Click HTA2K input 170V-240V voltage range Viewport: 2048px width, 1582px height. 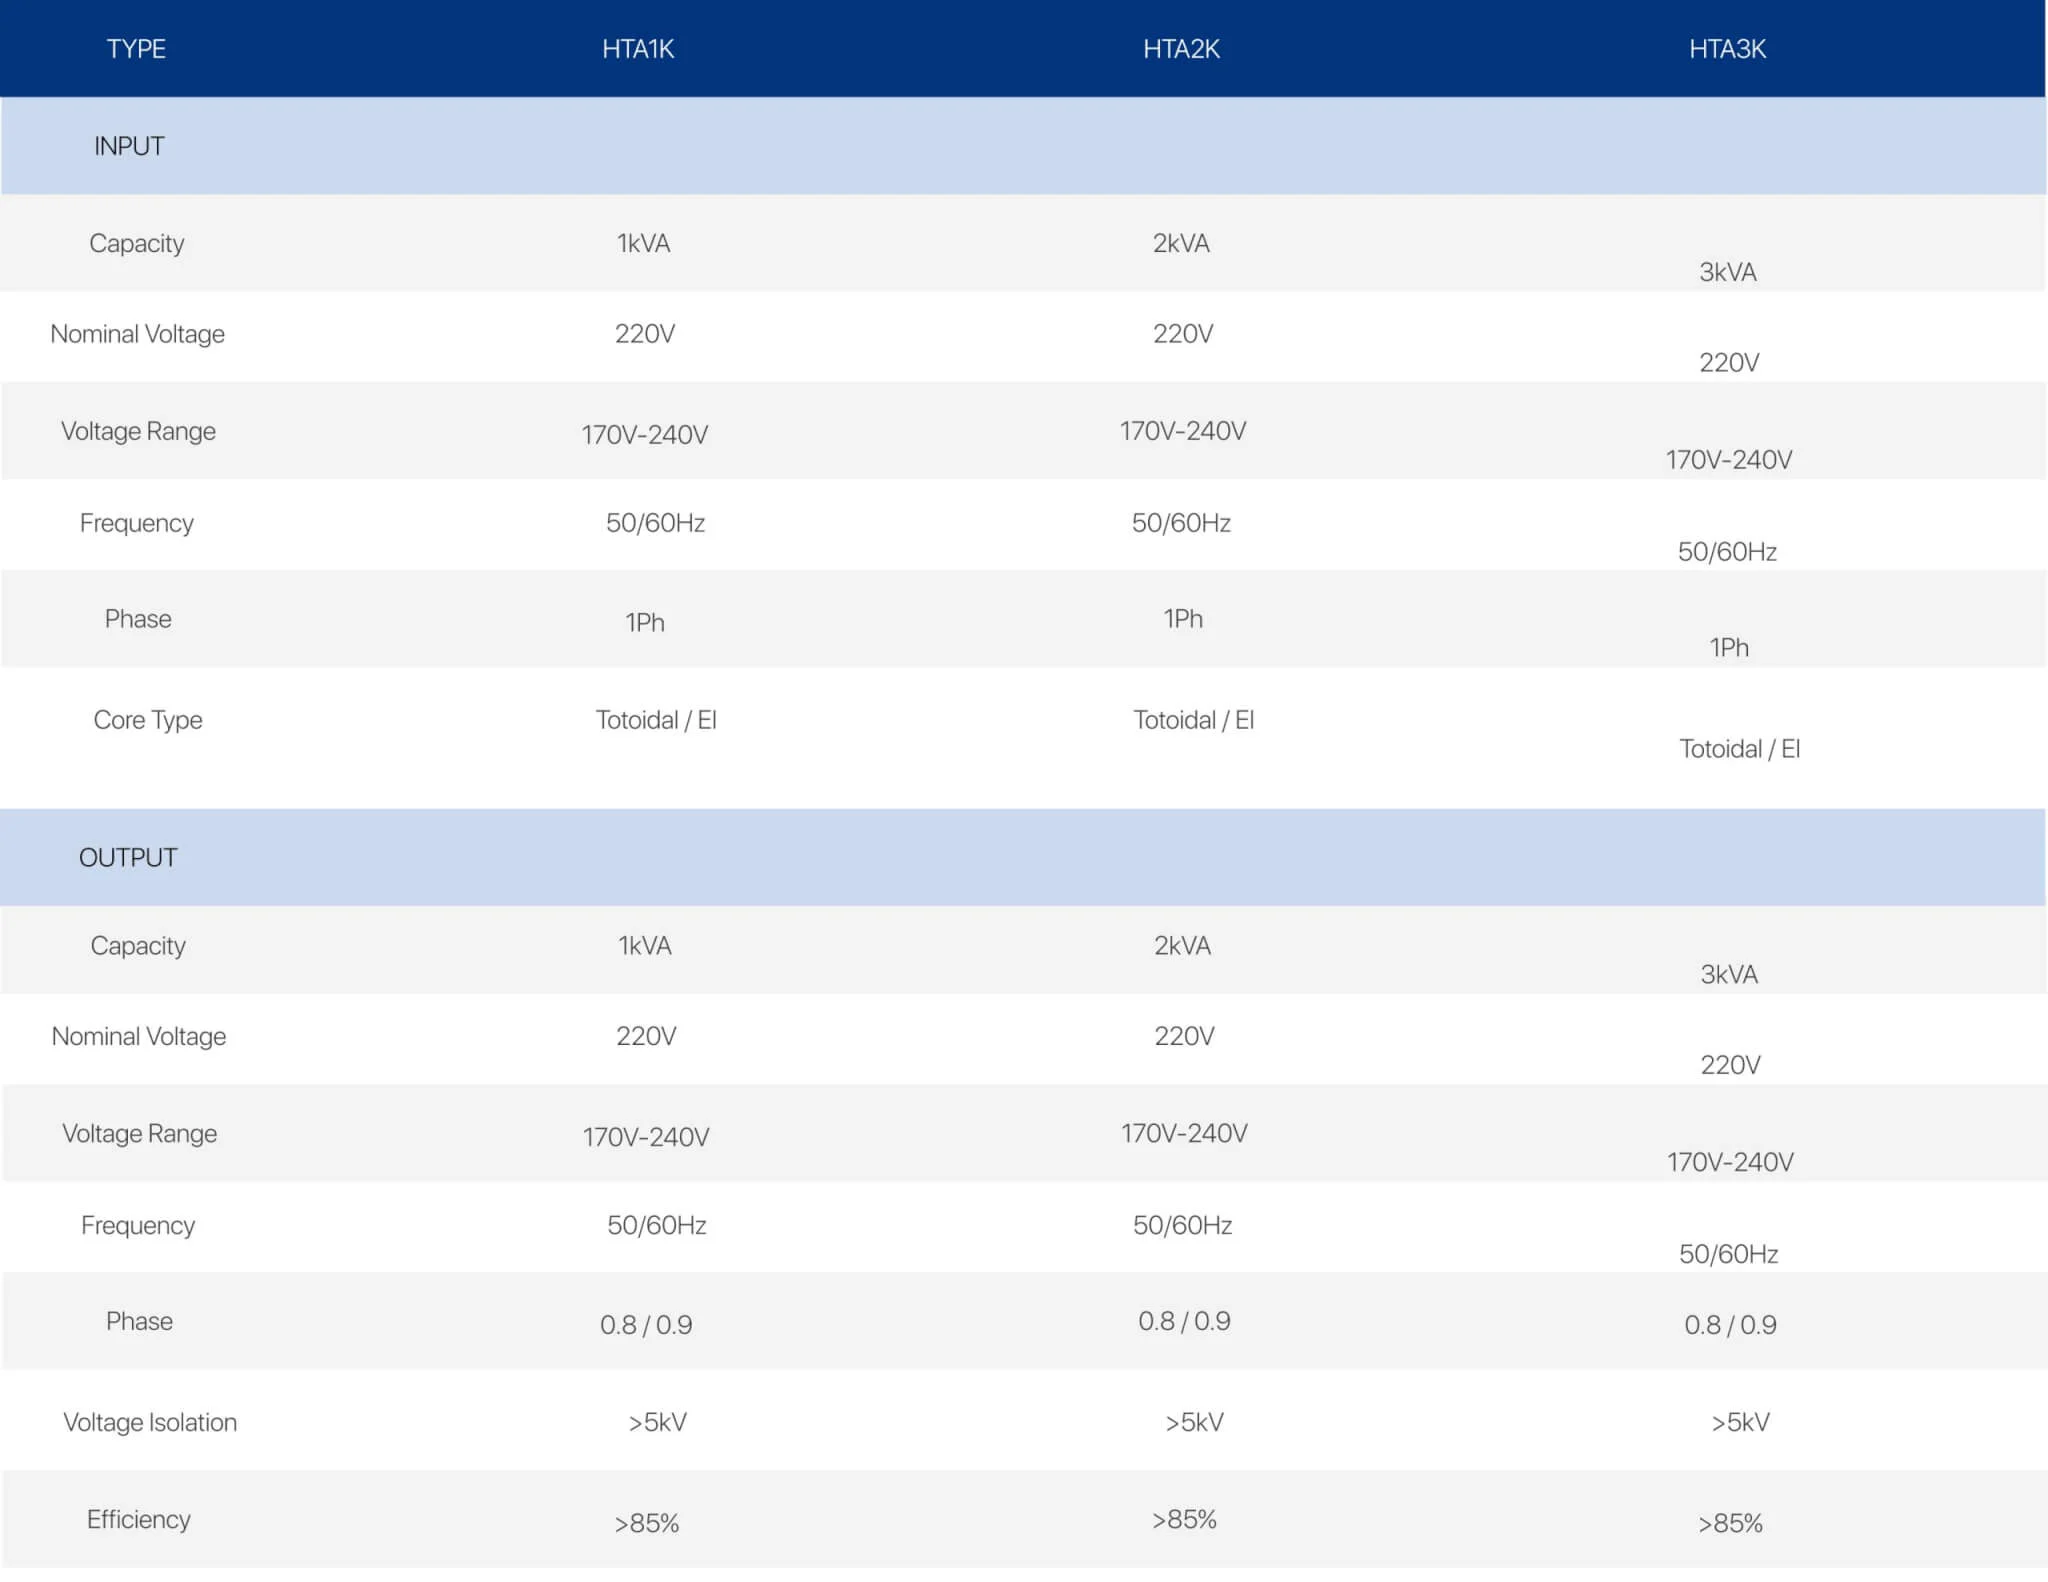(x=1183, y=431)
